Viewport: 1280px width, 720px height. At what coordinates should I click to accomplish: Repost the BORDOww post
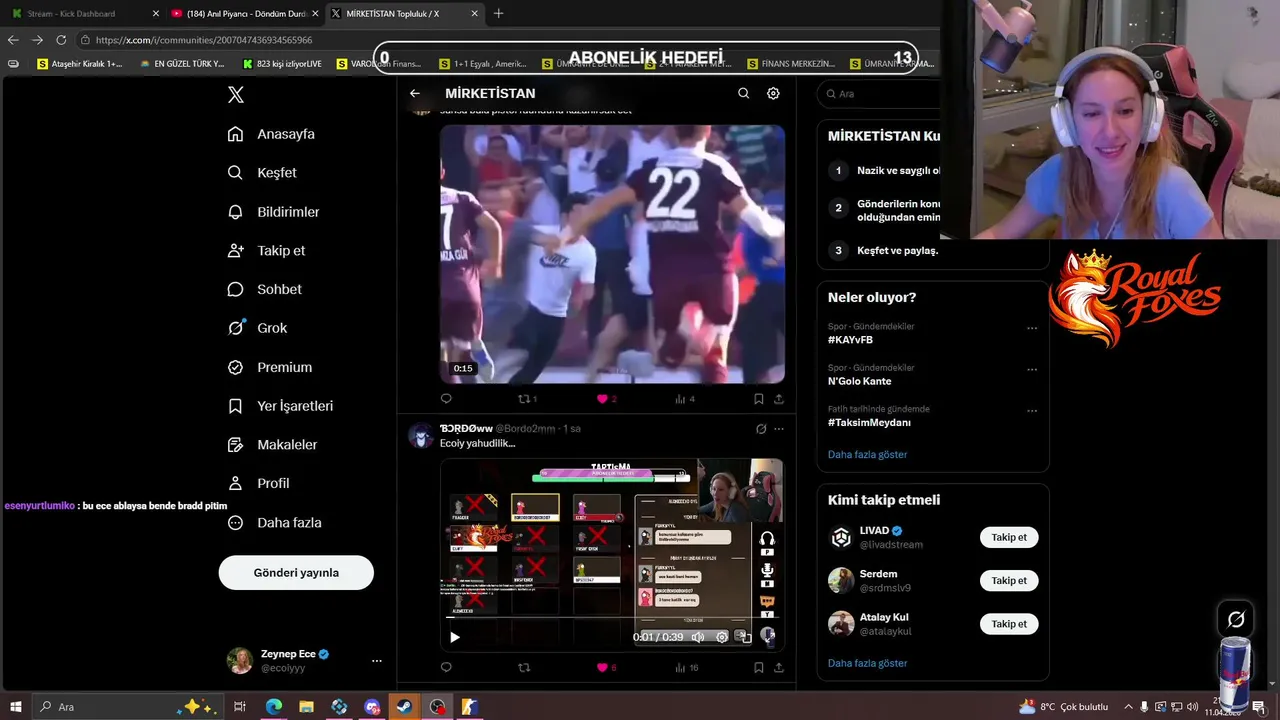click(524, 667)
